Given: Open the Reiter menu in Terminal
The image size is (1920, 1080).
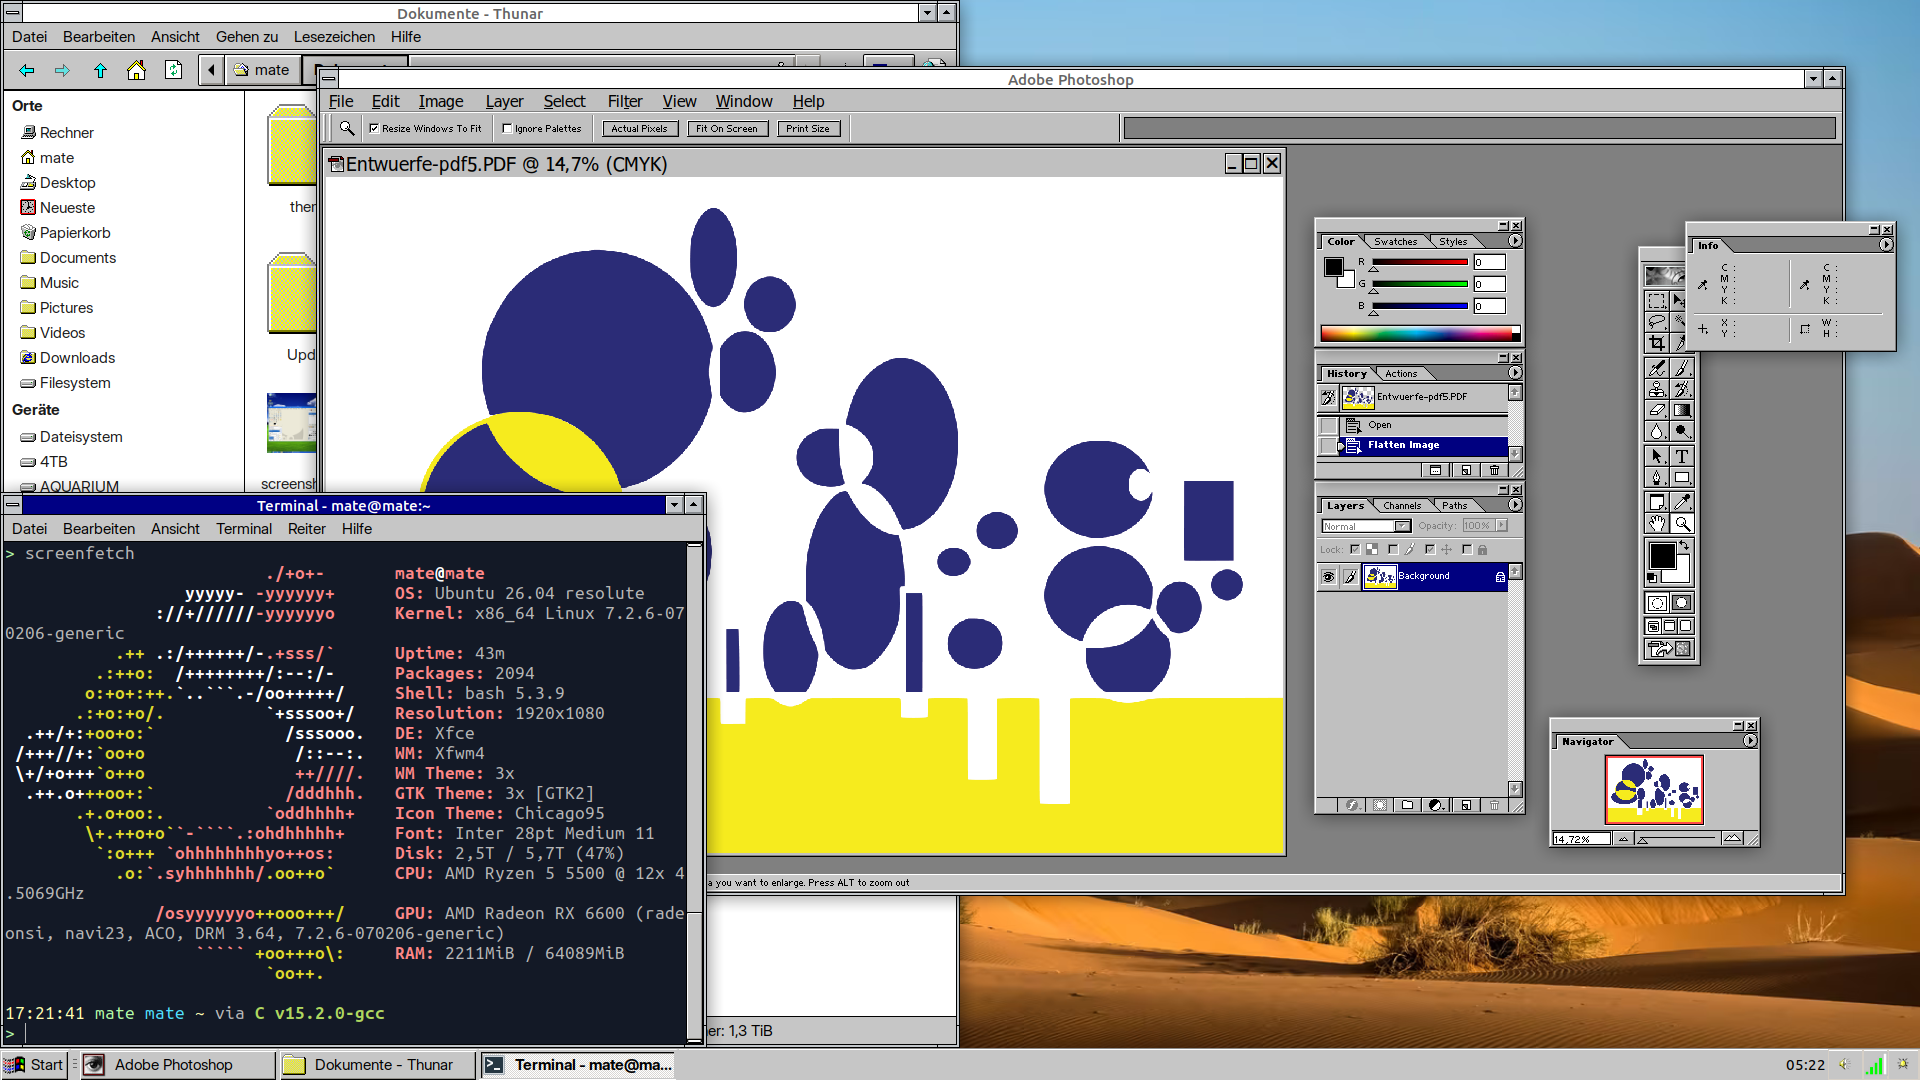Looking at the screenshot, I should [307, 529].
